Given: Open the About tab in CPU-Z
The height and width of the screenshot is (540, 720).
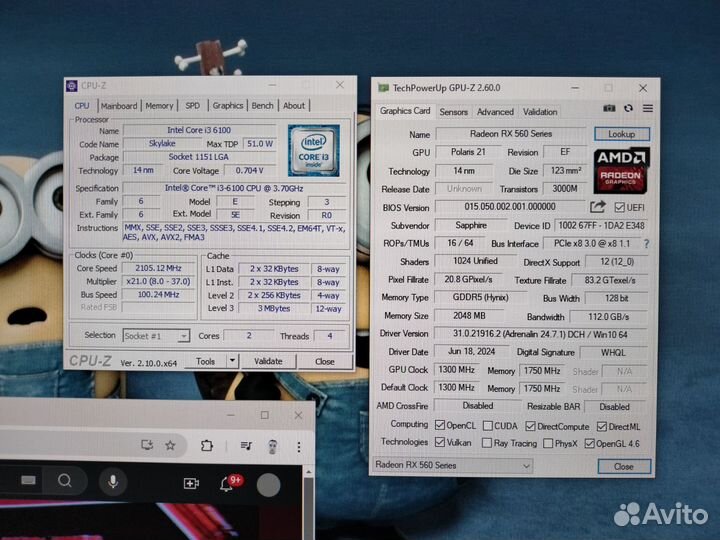Looking at the screenshot, I should tap(294, 106).
